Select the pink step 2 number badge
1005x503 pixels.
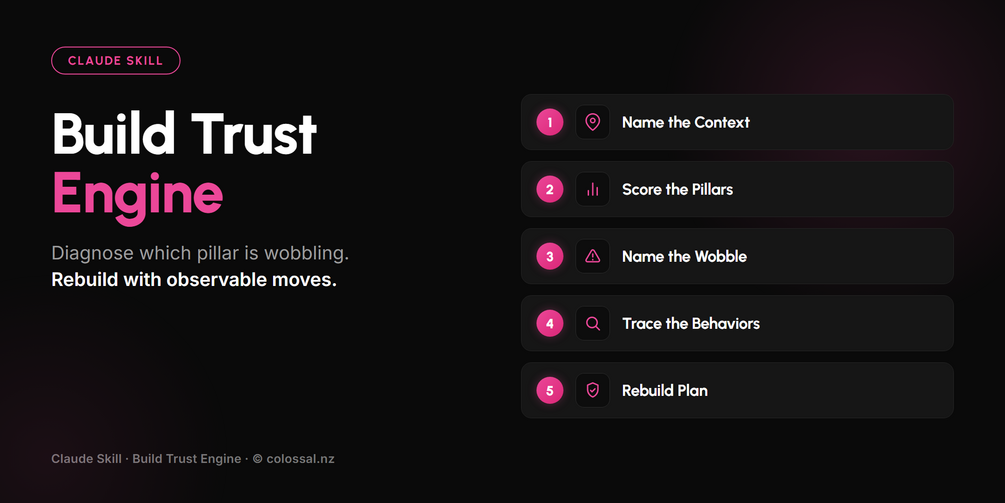click(549, 189)
